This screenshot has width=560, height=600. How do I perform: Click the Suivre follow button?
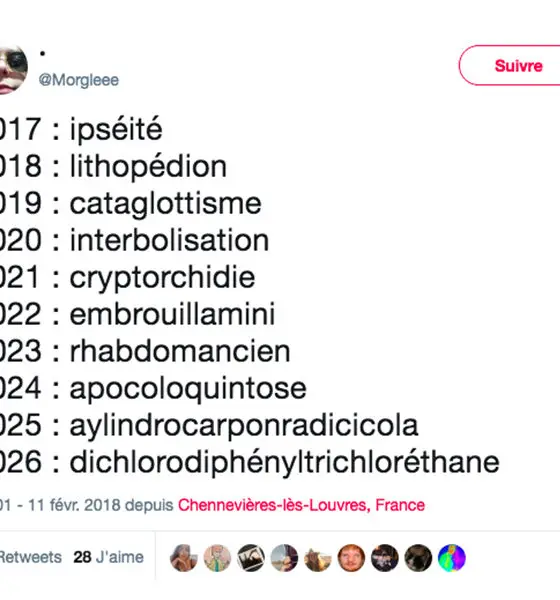[x=510, y=65]
